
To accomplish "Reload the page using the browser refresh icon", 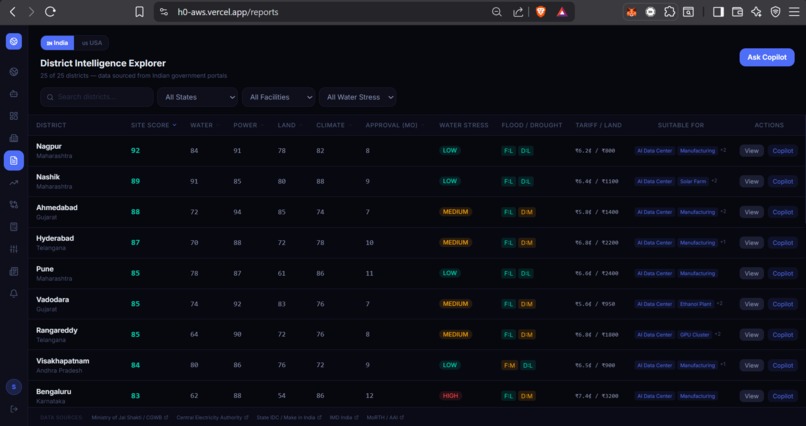I will [50, 12].
